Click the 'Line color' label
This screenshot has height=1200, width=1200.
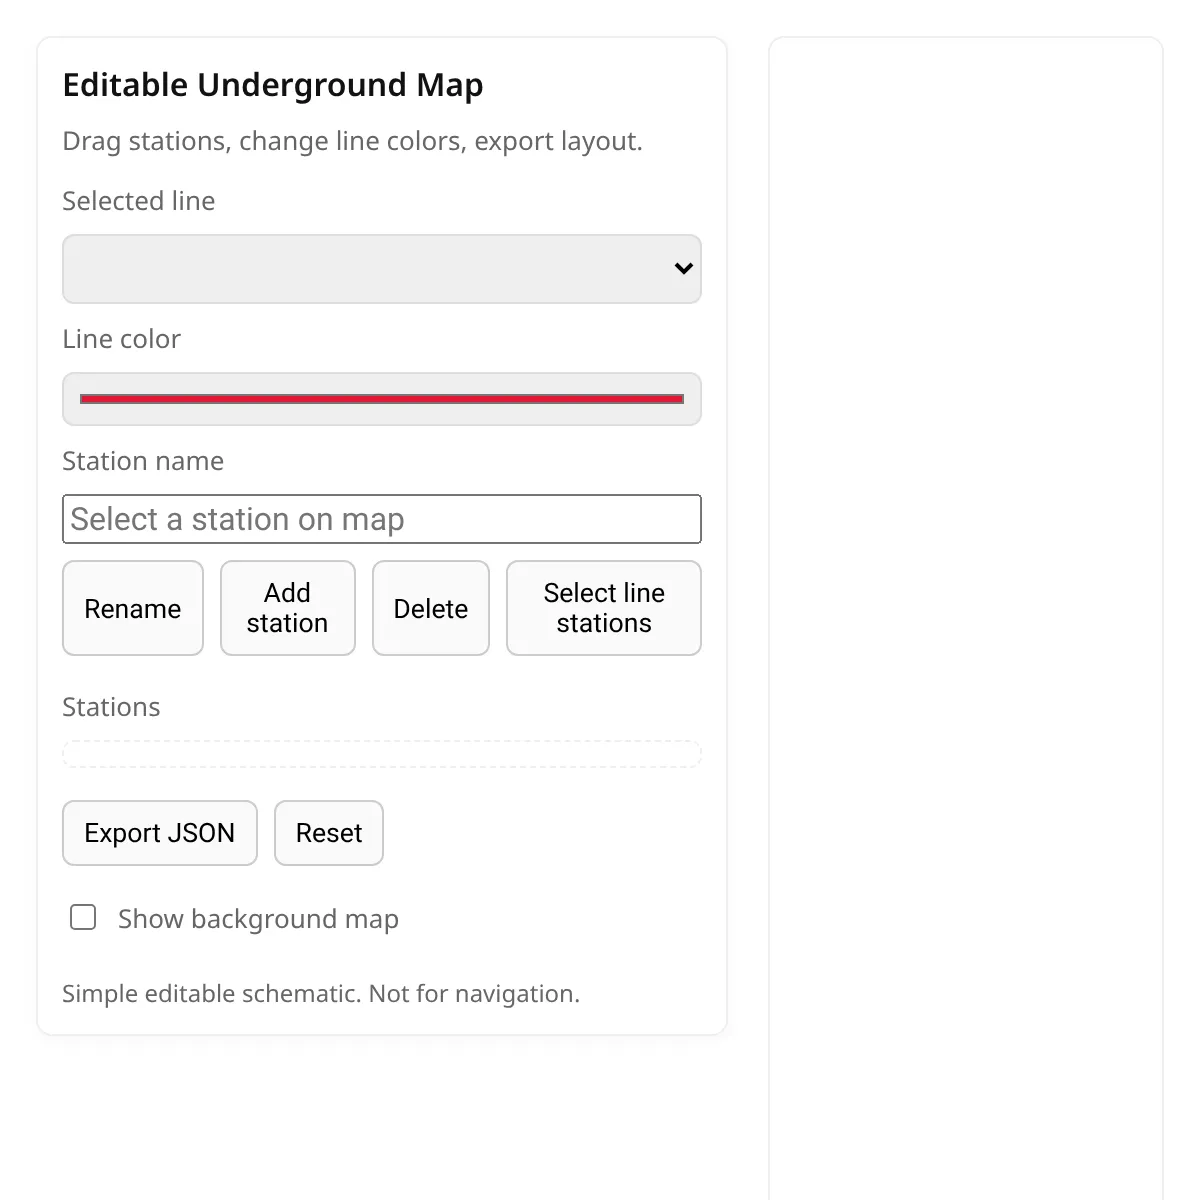[x=122, y=339]
